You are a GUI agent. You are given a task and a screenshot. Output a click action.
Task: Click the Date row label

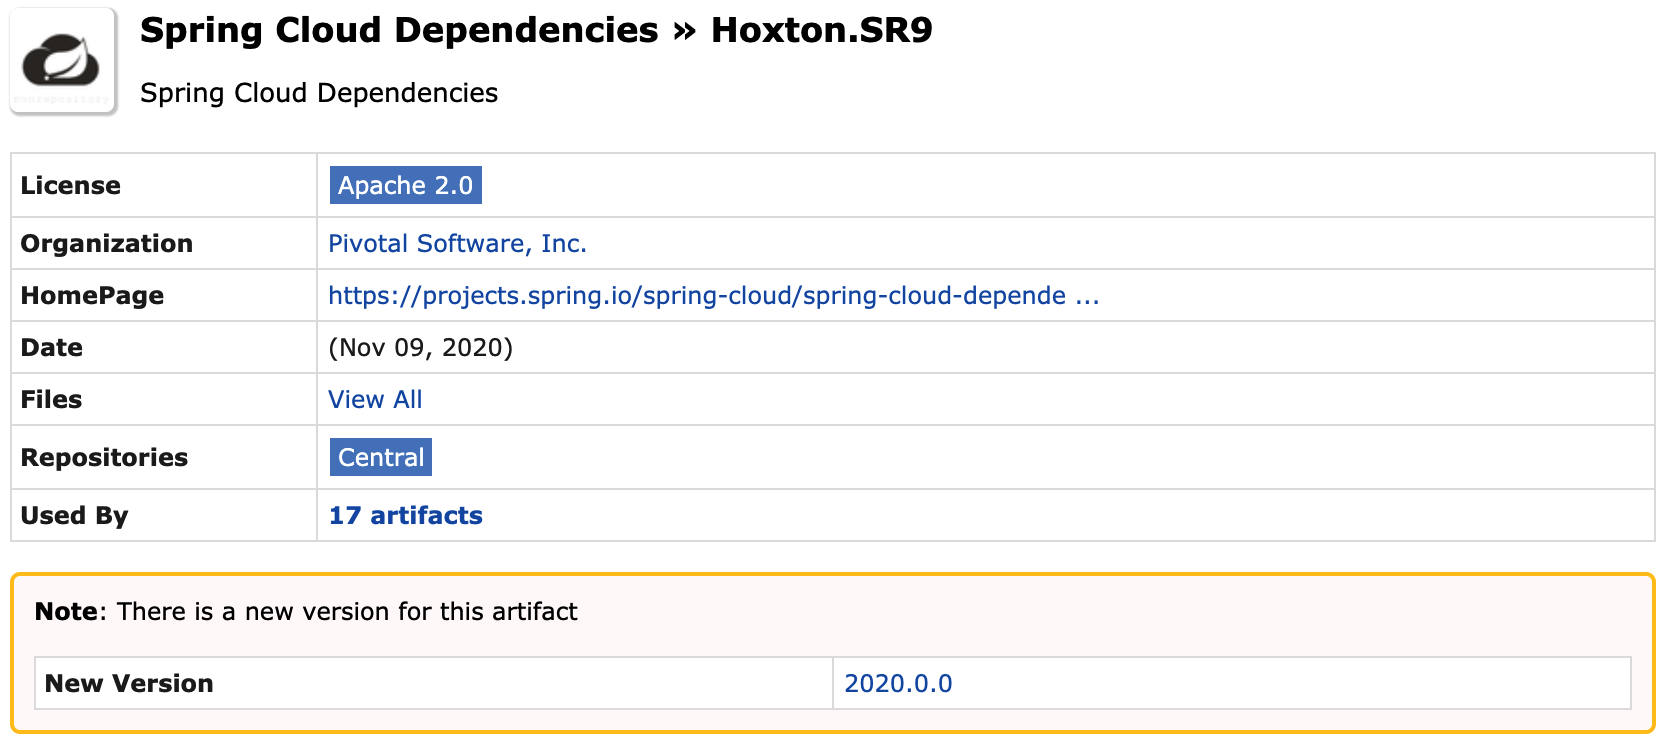point(51,347)
